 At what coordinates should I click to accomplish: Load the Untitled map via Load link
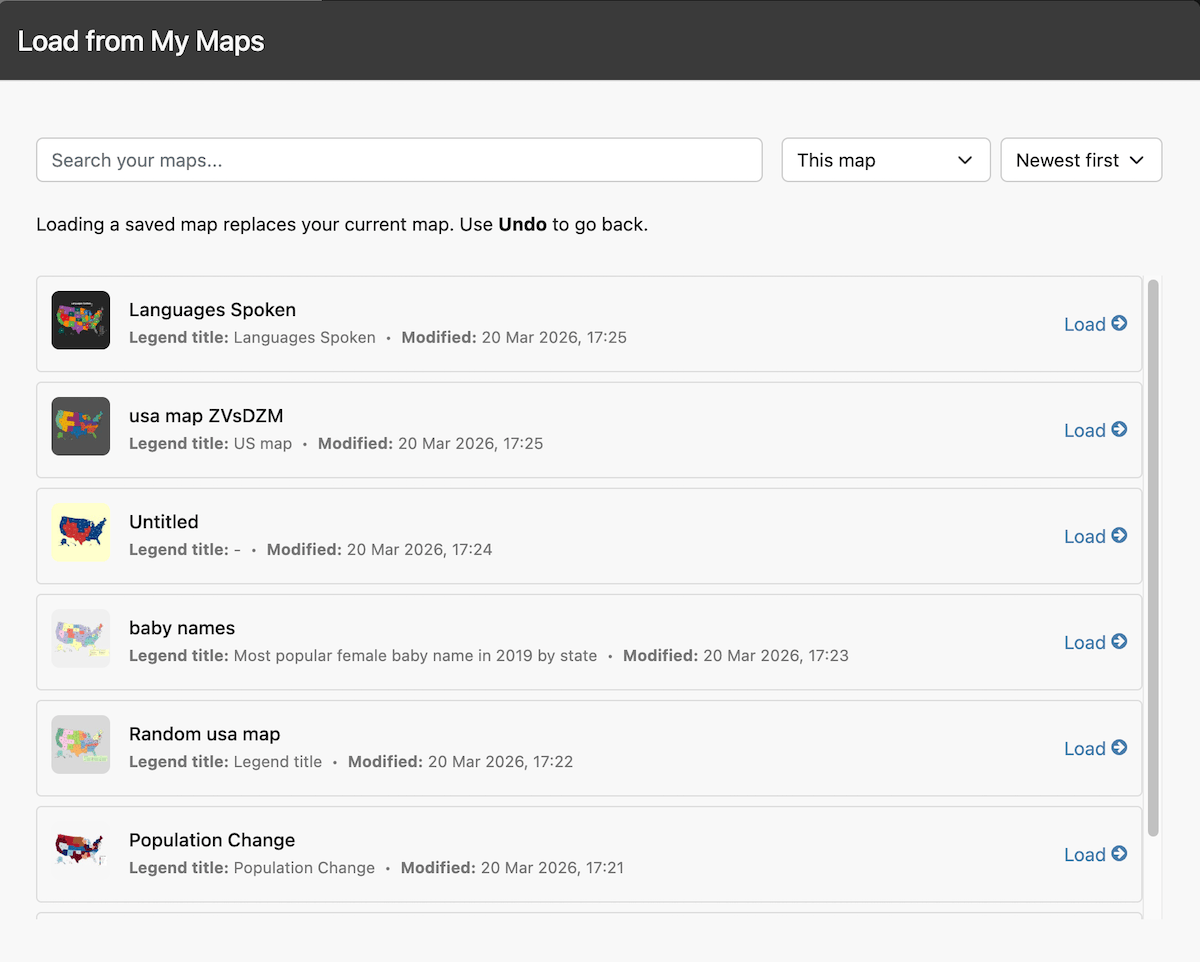pos(1084,536)
